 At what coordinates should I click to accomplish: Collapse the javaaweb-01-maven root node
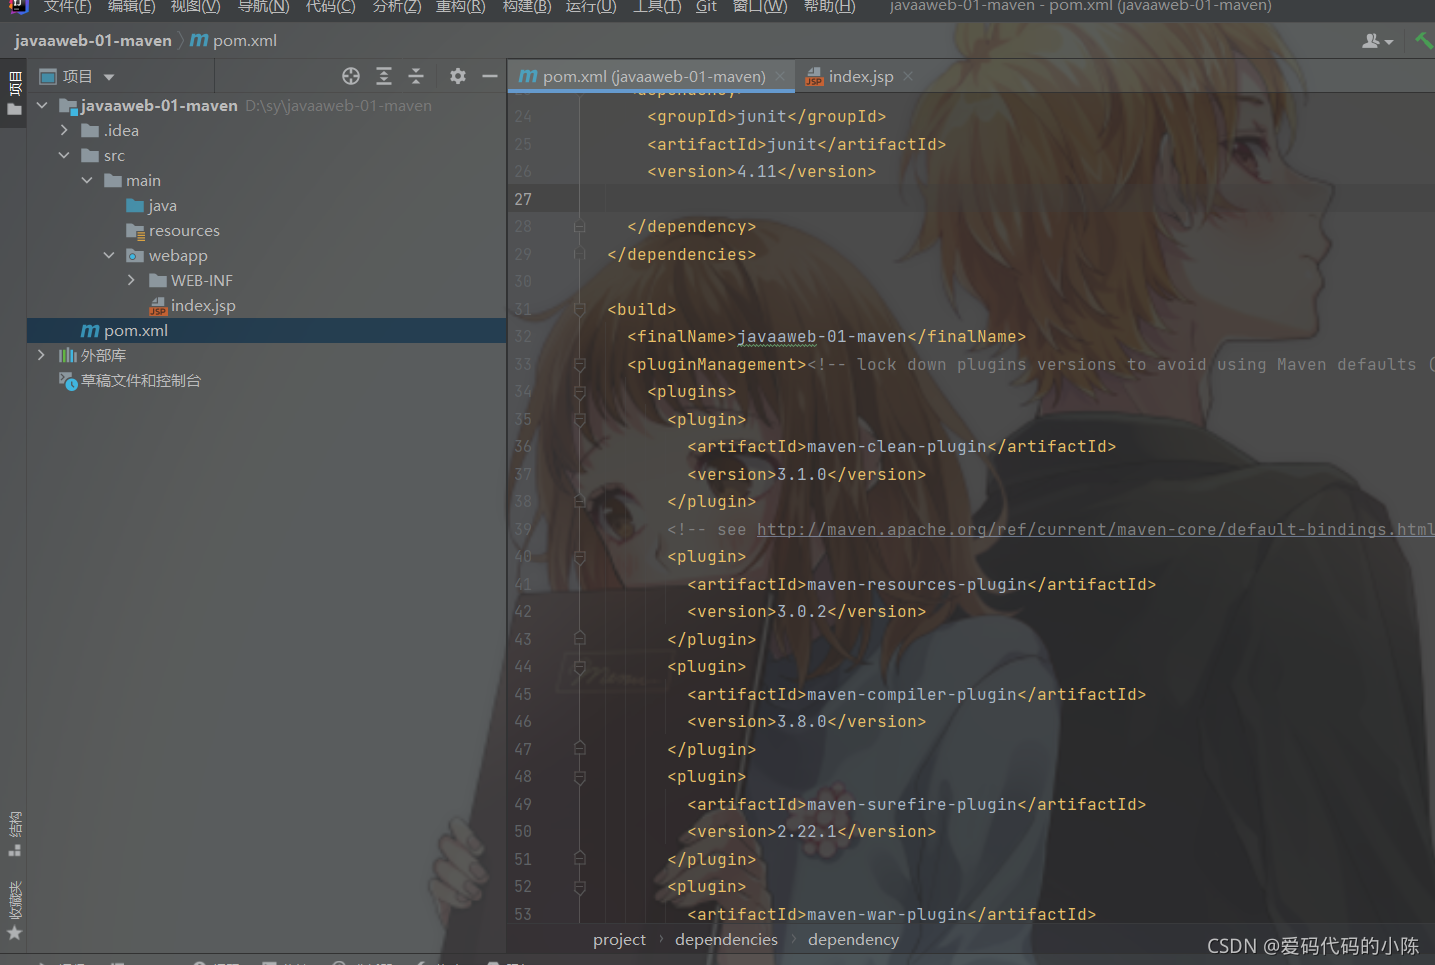[x=42, y=105]
